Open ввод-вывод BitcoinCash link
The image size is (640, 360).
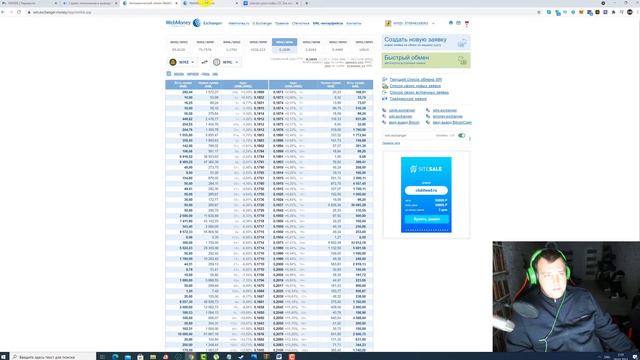[452, 122]
